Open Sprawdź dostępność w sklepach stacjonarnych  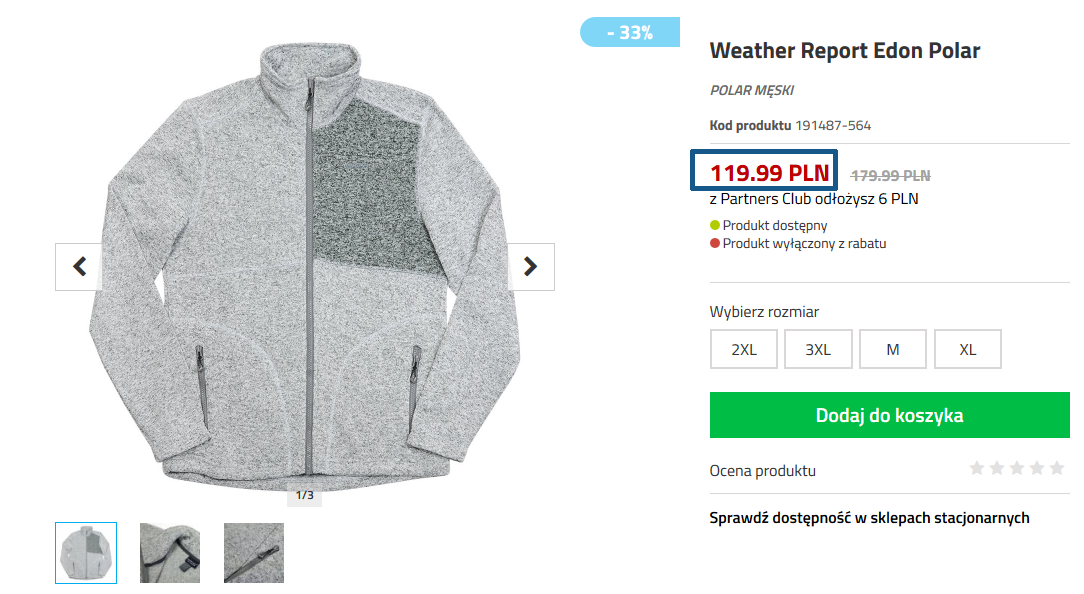(869, 518)
